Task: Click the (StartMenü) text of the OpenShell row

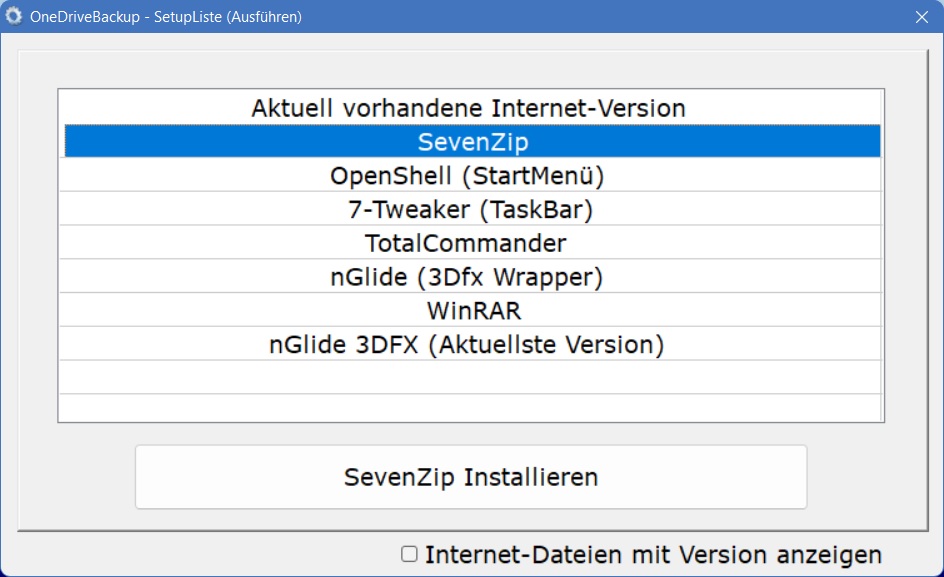Action: [x=532, y=176]
